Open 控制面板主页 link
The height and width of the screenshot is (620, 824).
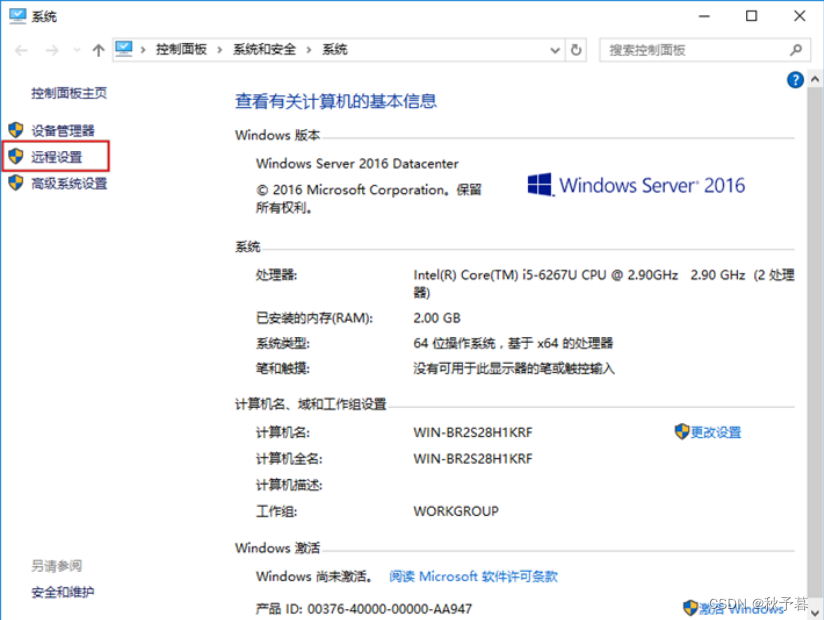pyautogui.click(x=69, y=93)
